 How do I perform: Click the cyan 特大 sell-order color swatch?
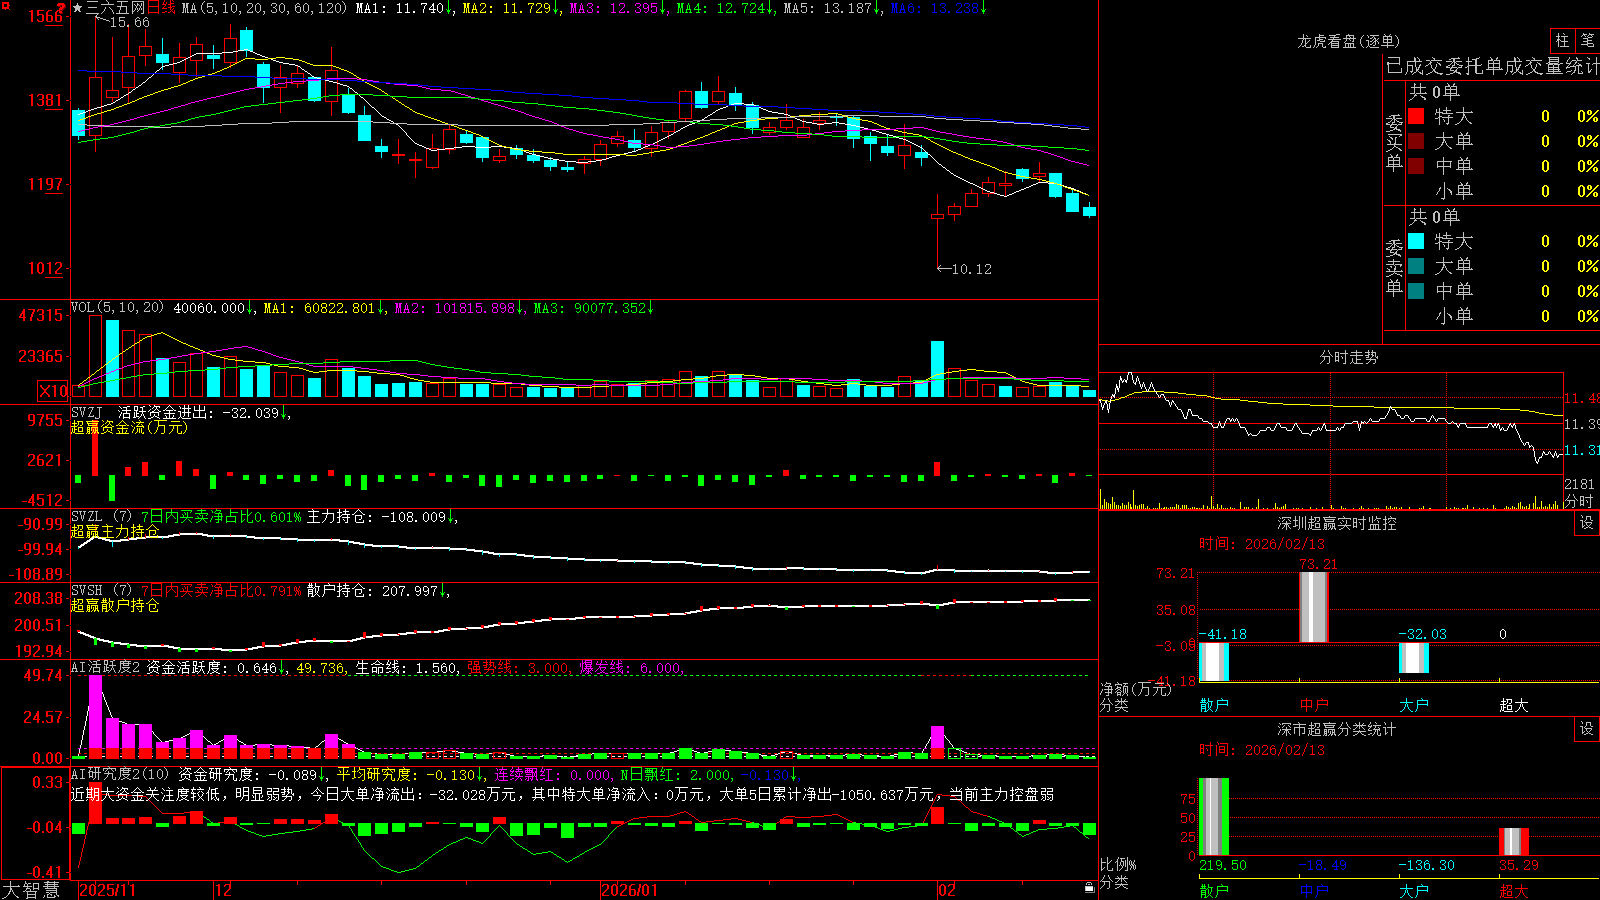pyautogui.click(x=1416, y=241)
